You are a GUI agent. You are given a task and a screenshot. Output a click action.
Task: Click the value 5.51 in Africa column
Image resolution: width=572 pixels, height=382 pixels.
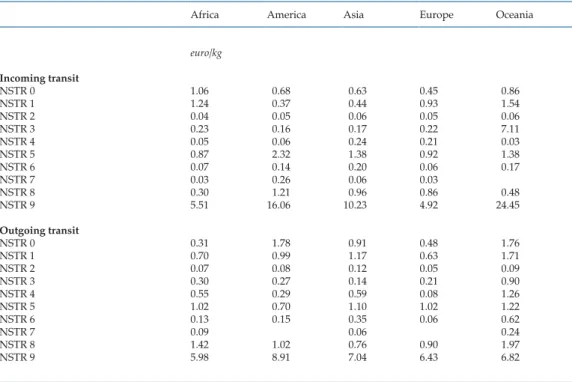point(200,205)
